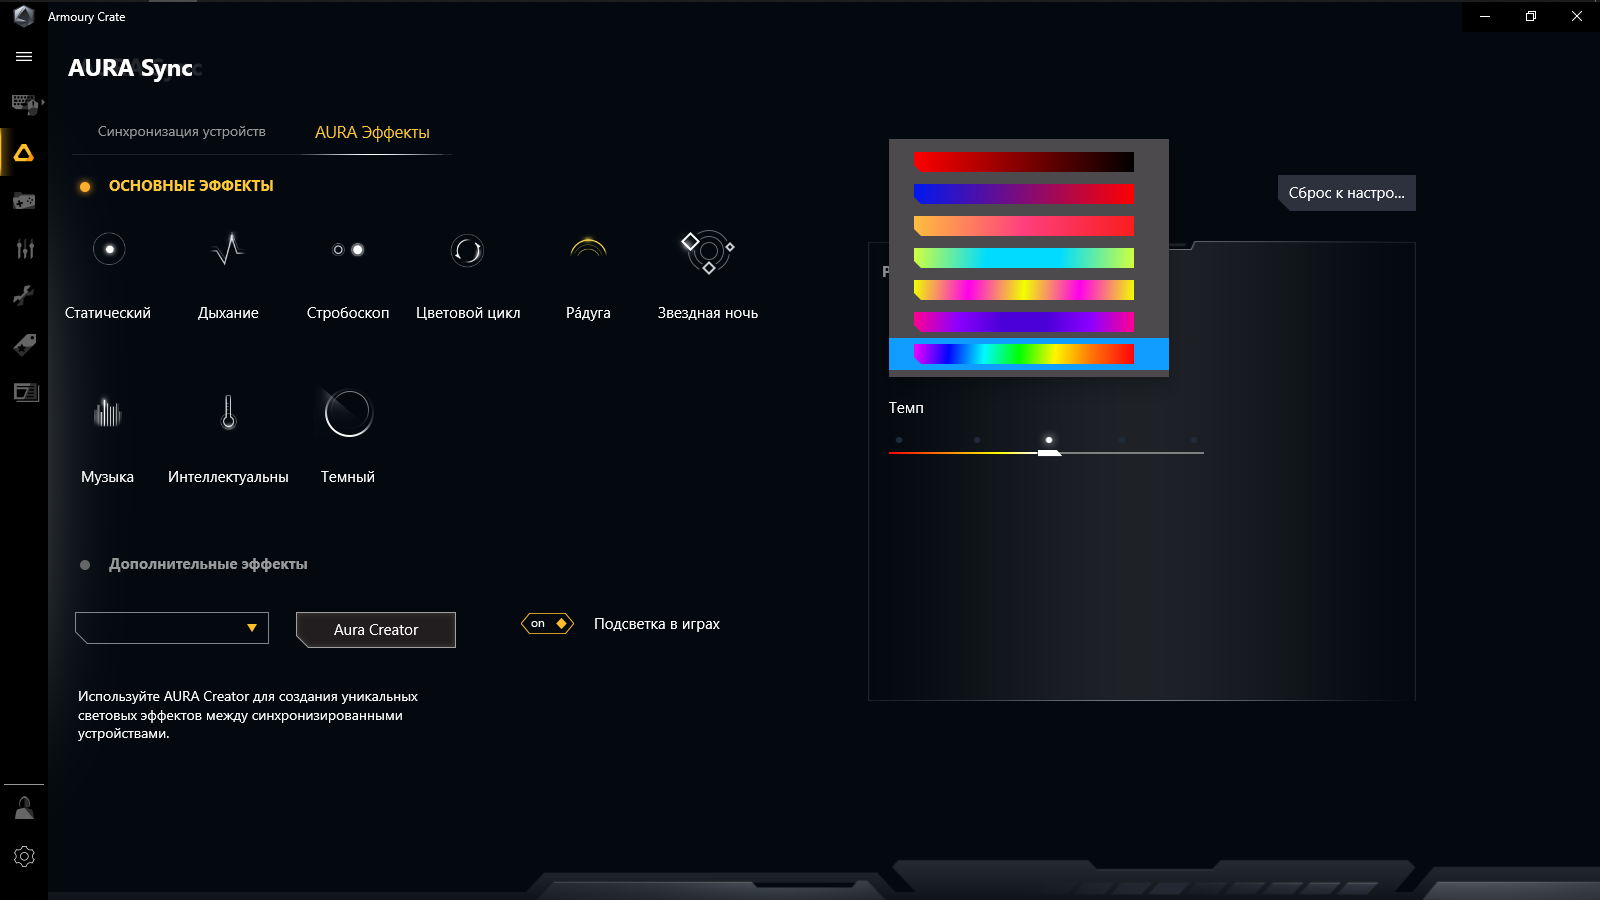Screen dimensions: 1600x900
Task: Switch to the device synchronization tab
Action: [182, 131]
